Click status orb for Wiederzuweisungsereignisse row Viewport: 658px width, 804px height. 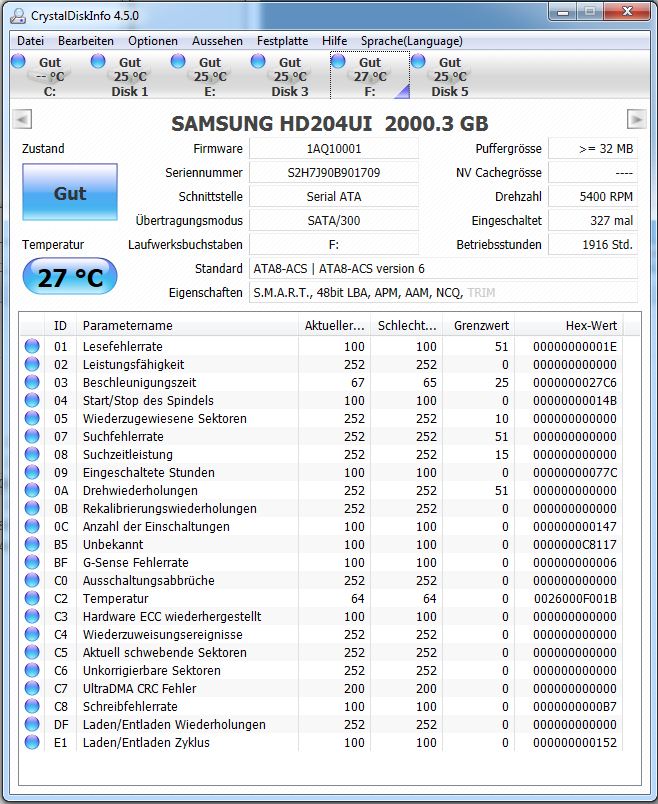(x=32, y=634)
